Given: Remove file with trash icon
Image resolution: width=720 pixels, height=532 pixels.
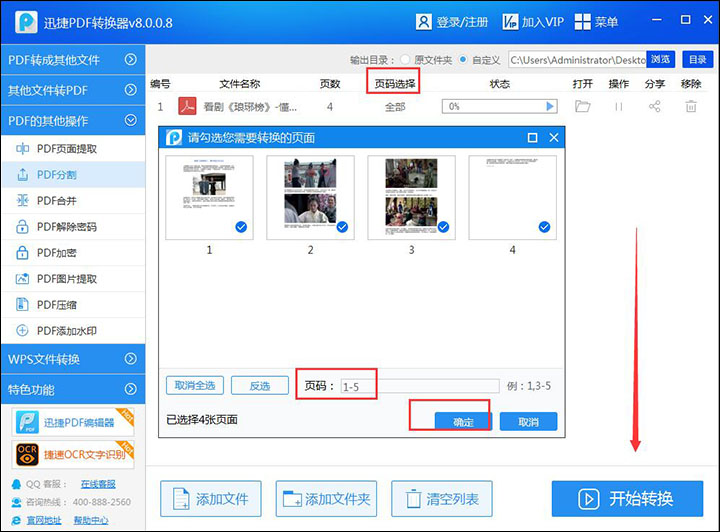Looking at the screenshot, I should tap(691, 106).
